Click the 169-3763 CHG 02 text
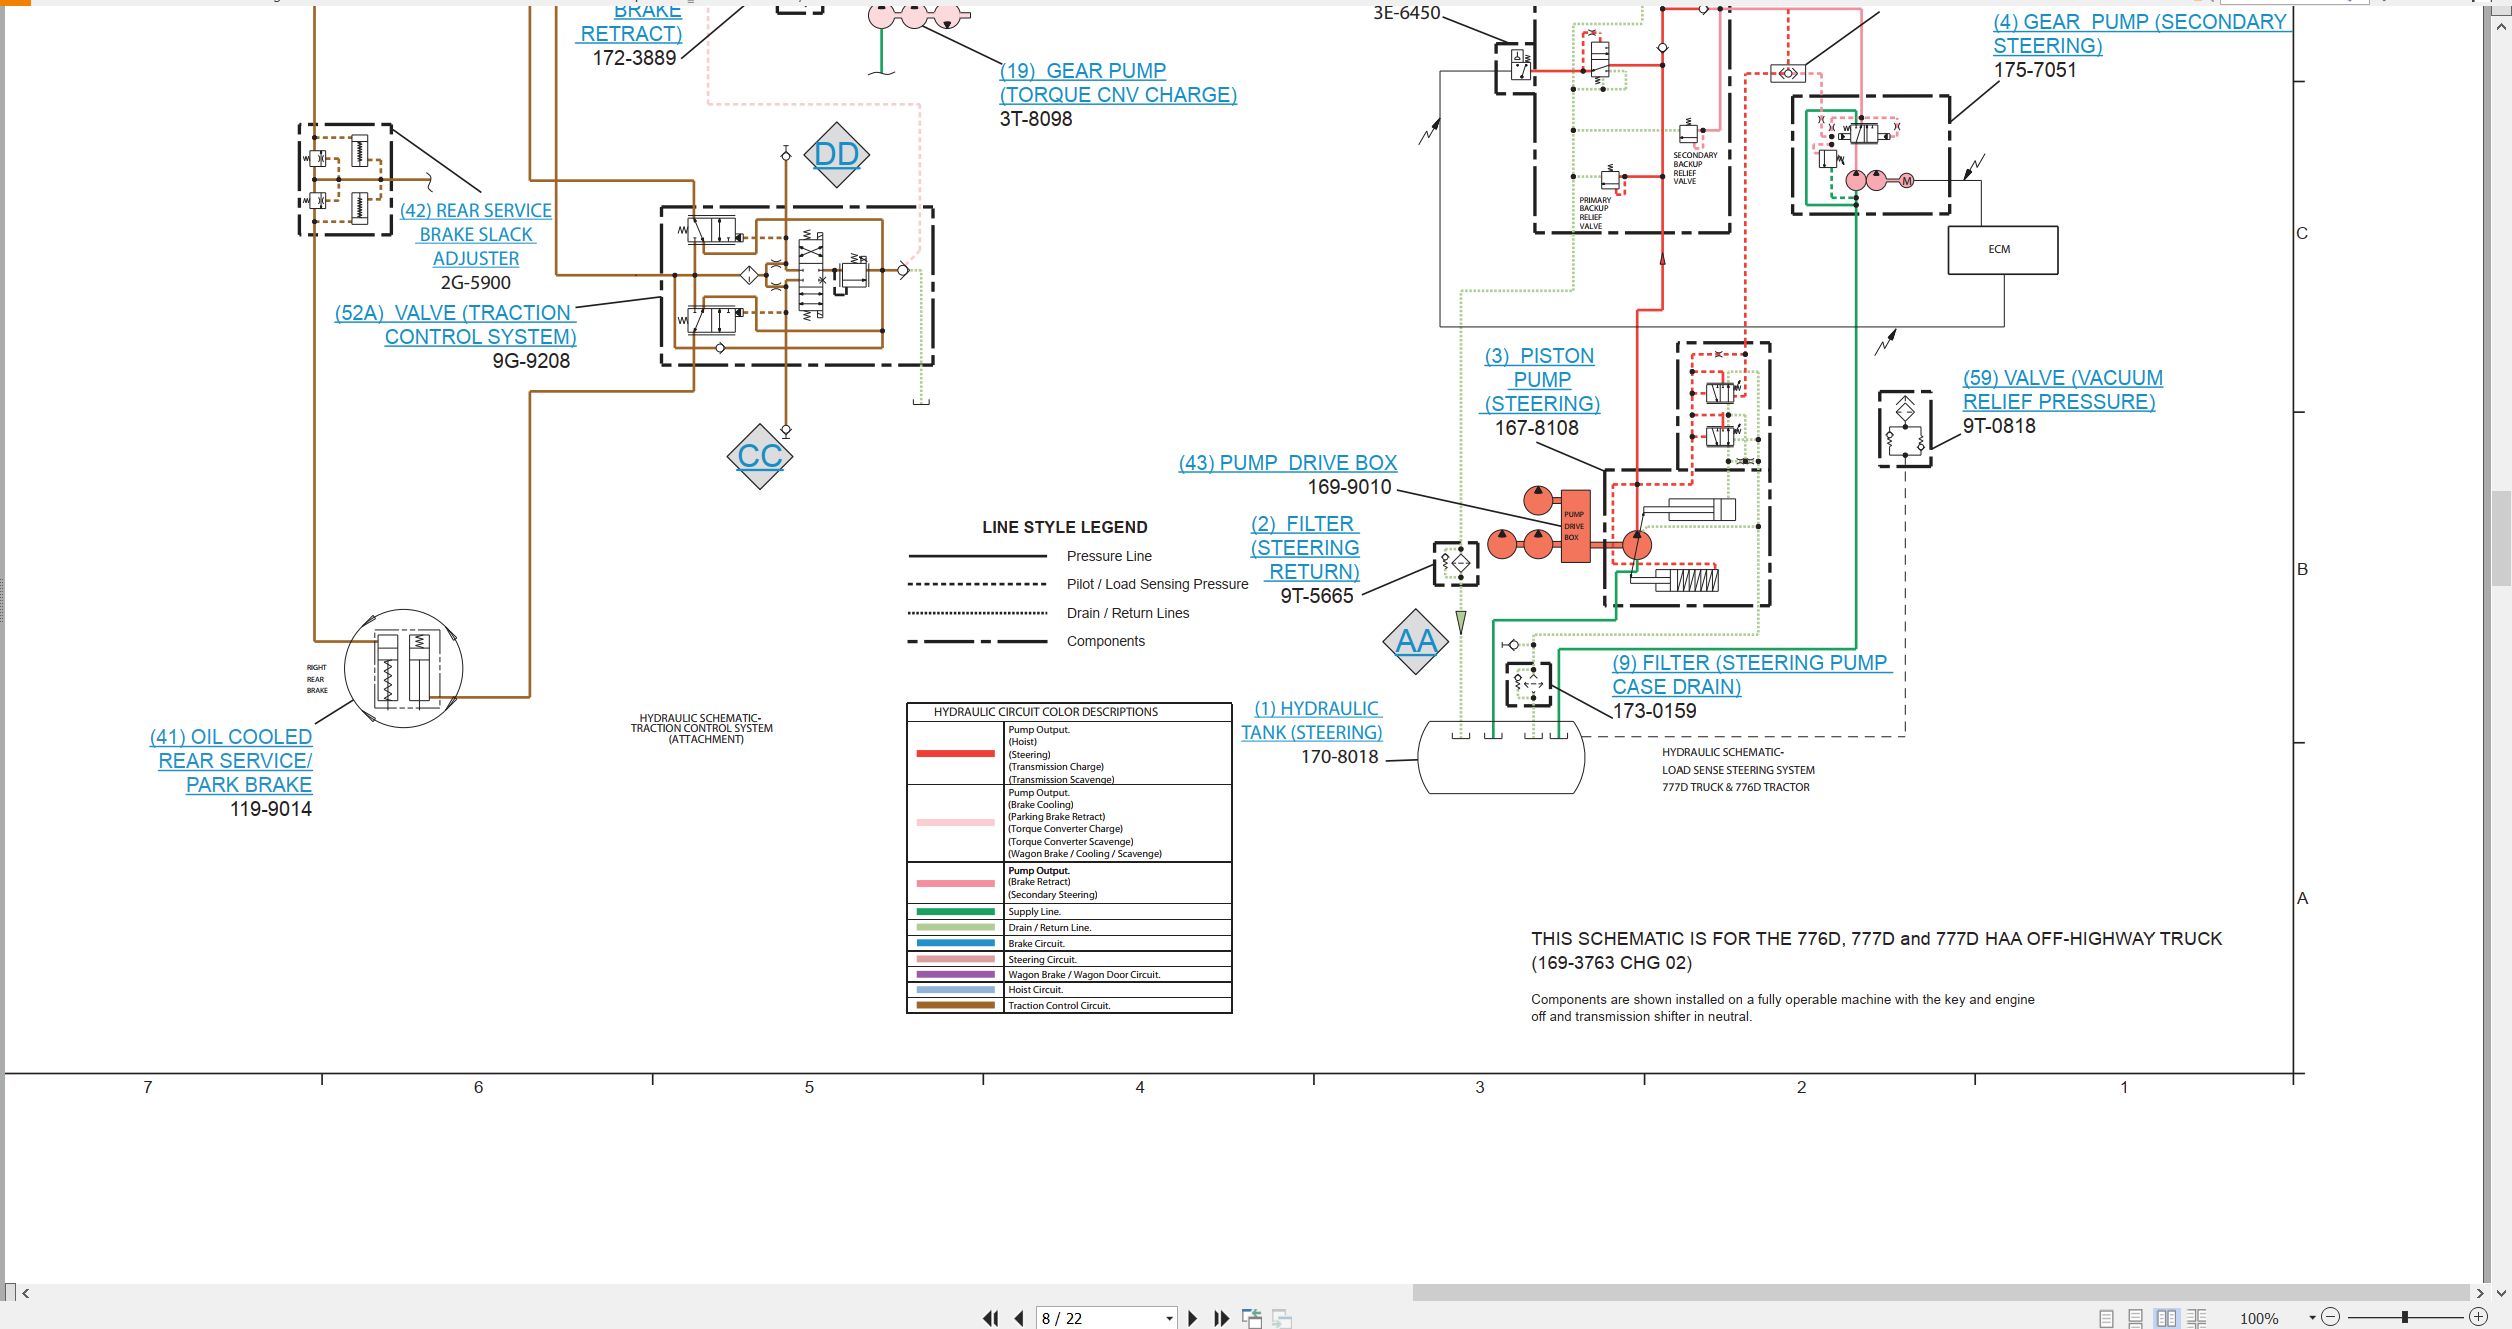Screen dimensions: 2512x1329 click(1612, 963)
